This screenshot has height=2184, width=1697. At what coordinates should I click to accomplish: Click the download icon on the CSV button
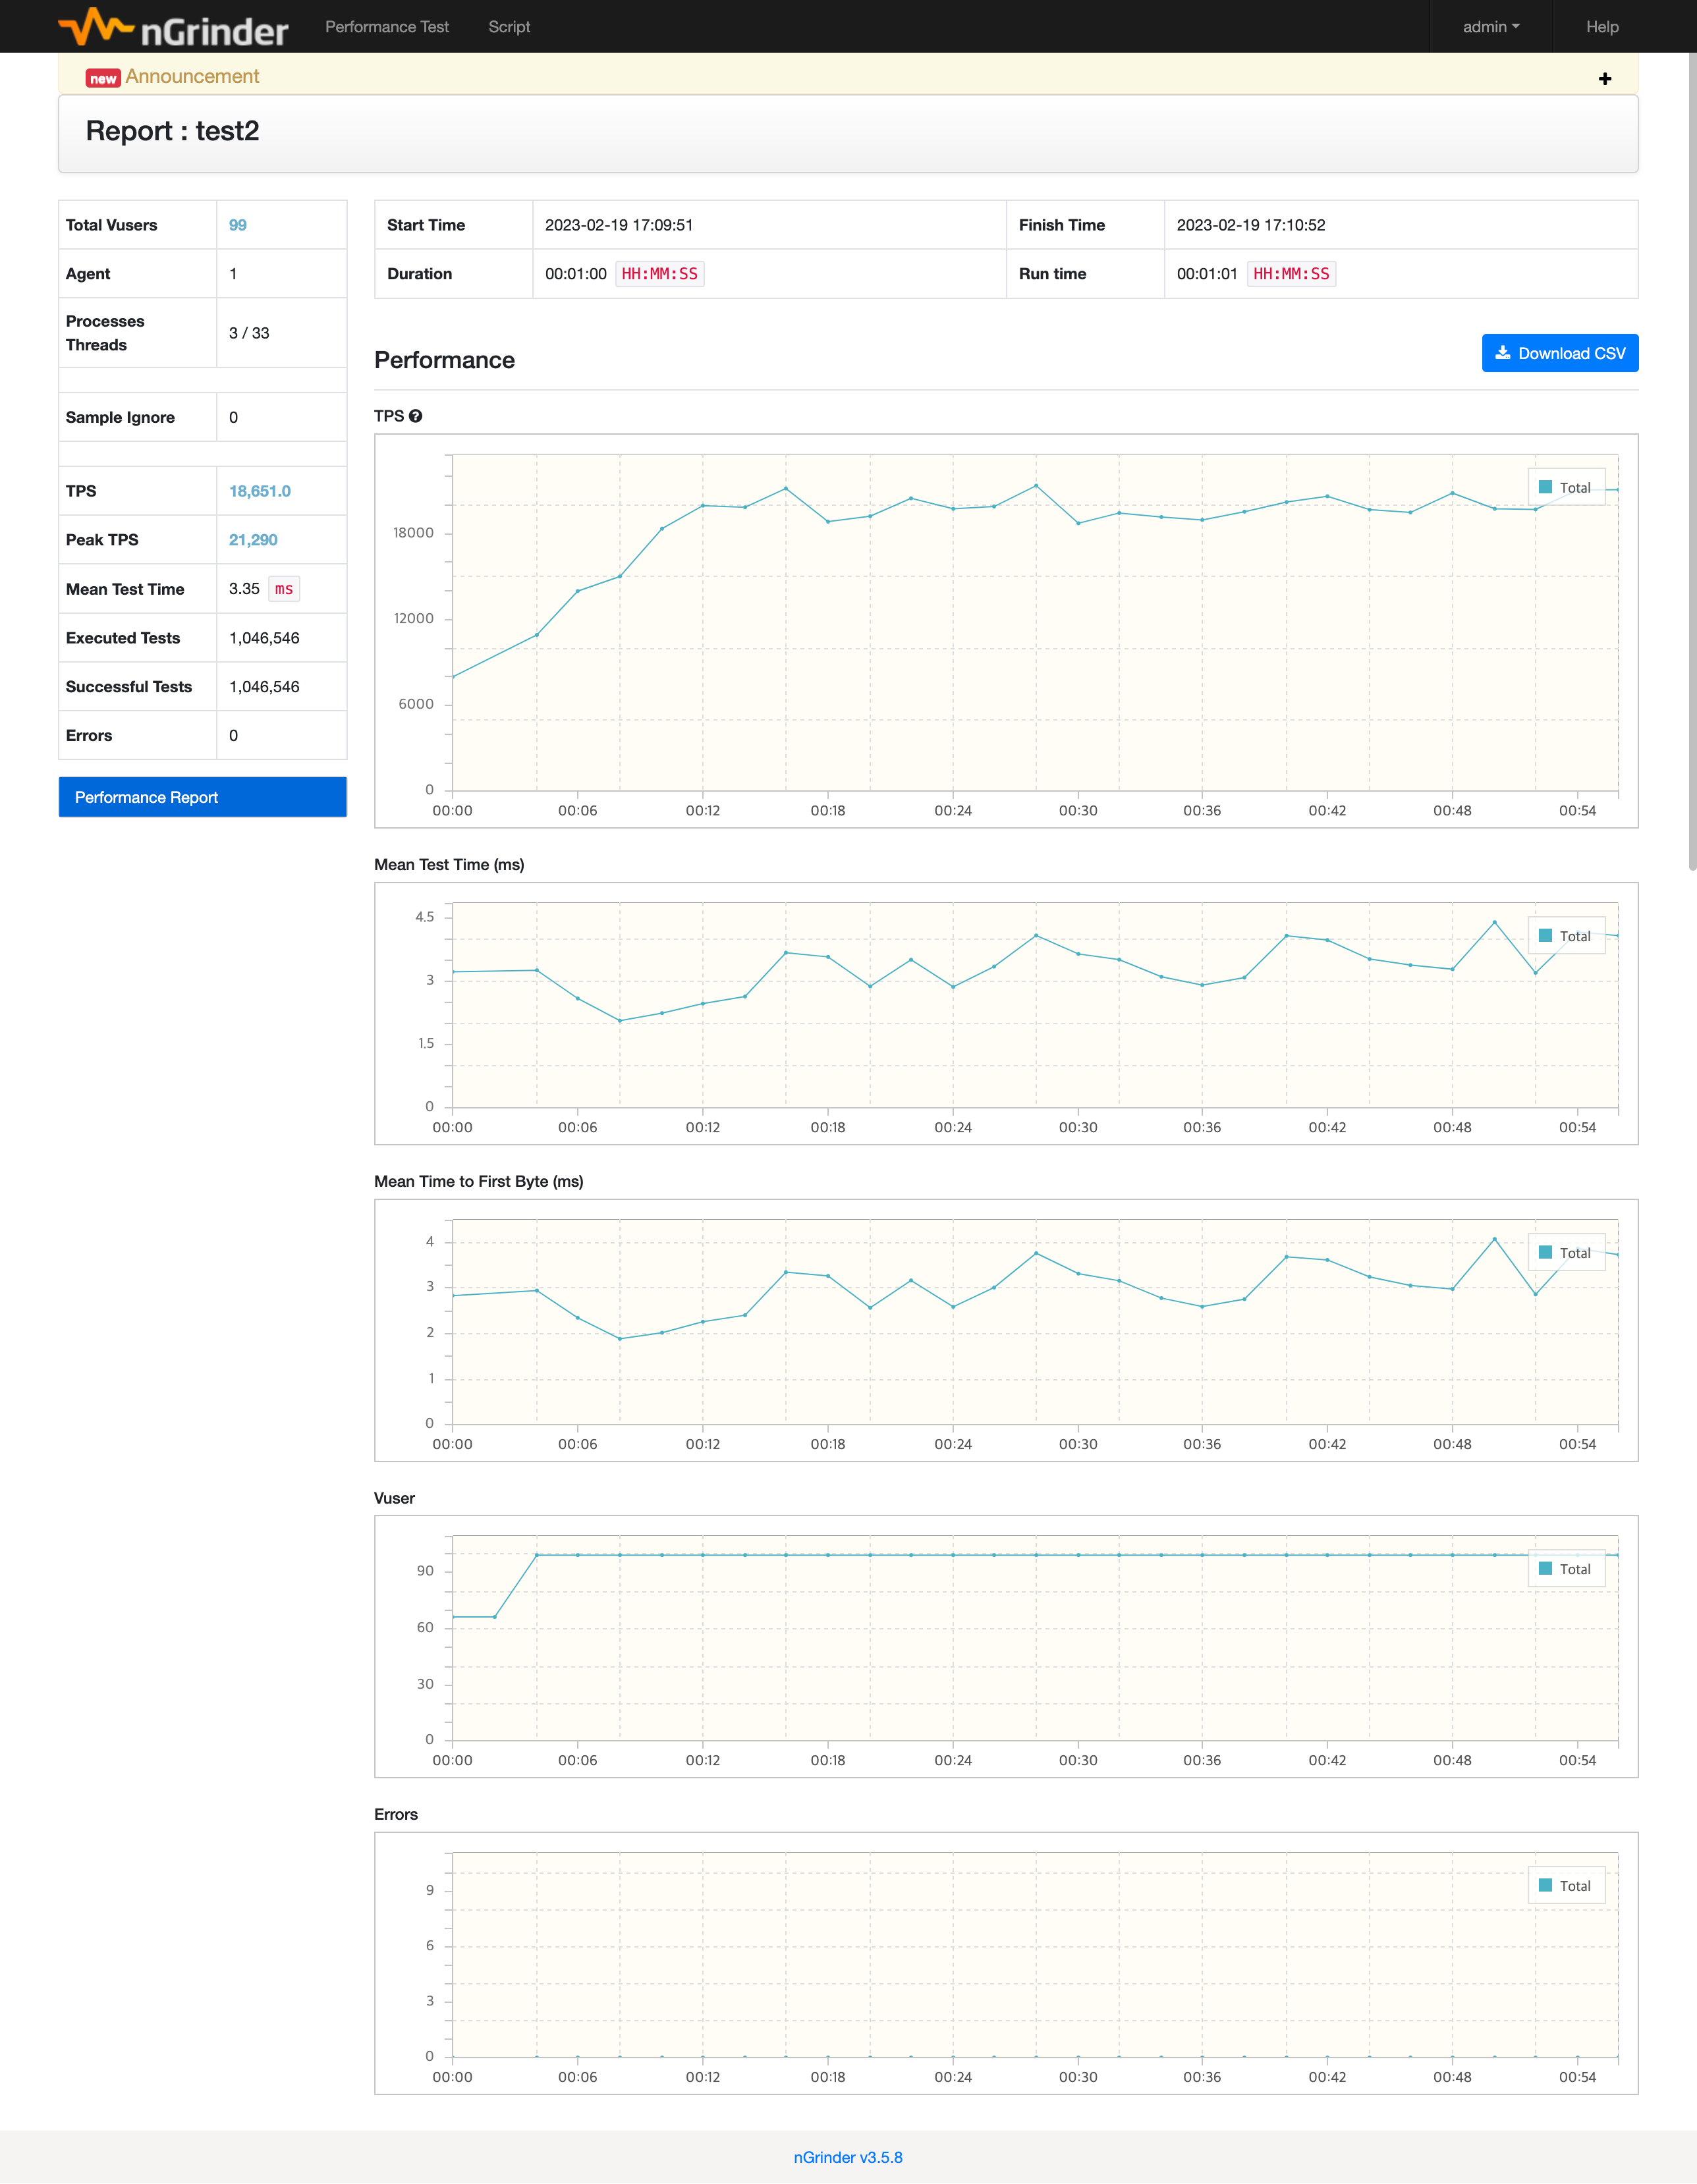[x=1502, y=353]
